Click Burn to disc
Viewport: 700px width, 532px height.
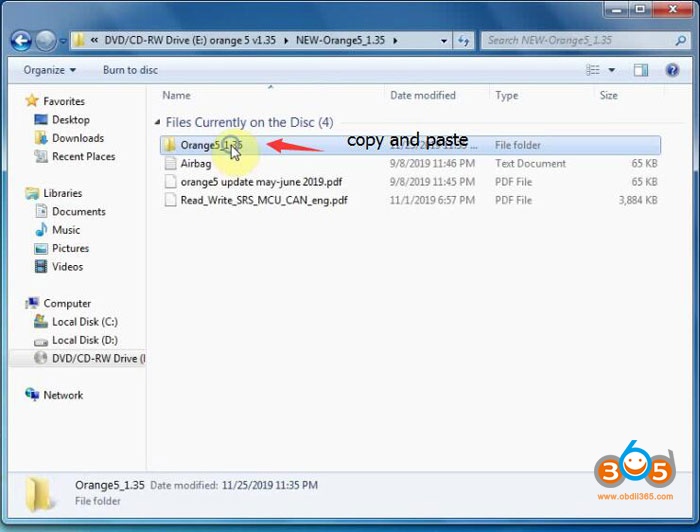(130, 70)
